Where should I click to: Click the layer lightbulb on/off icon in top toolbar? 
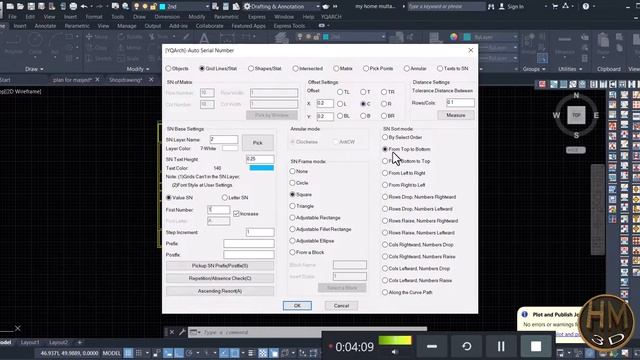point(137,7)
